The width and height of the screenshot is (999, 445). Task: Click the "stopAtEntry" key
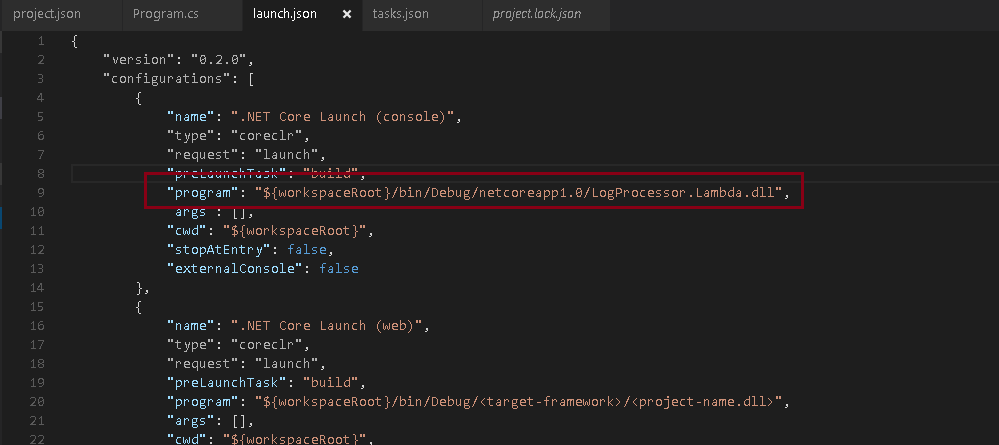(219, 249)
